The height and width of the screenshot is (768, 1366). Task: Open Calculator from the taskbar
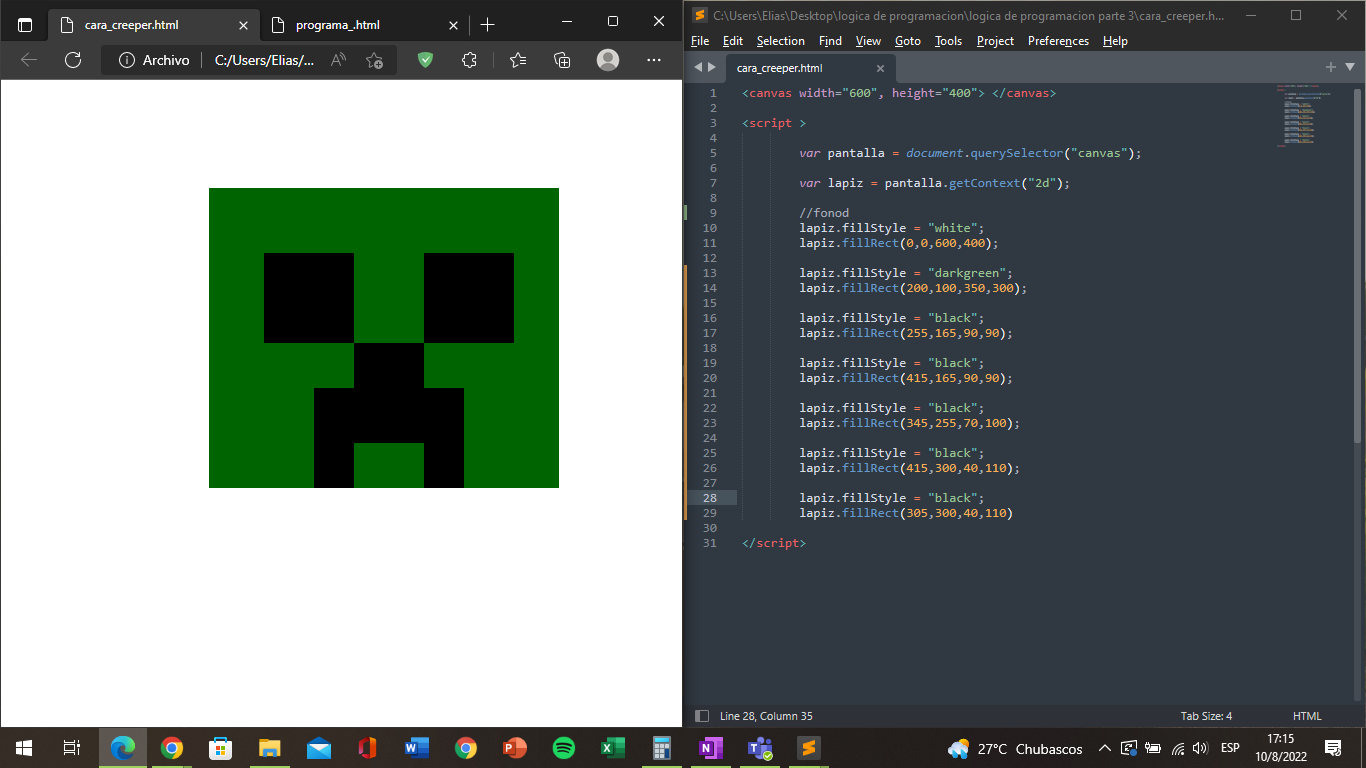[661, 748]
